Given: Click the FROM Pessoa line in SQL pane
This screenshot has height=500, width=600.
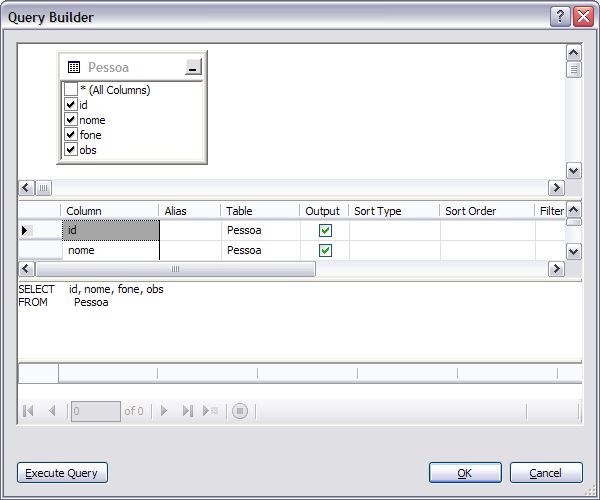Looking at the screenshot, I should click(64, 302).
